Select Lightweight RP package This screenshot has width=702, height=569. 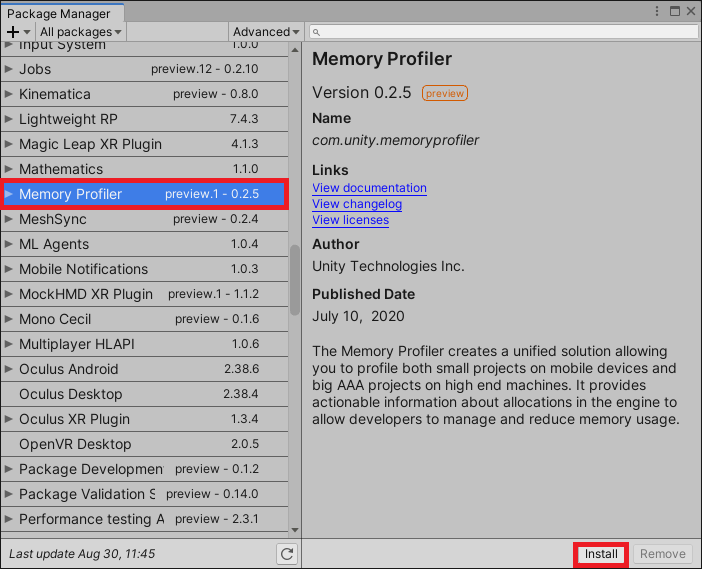click(145, 119)
